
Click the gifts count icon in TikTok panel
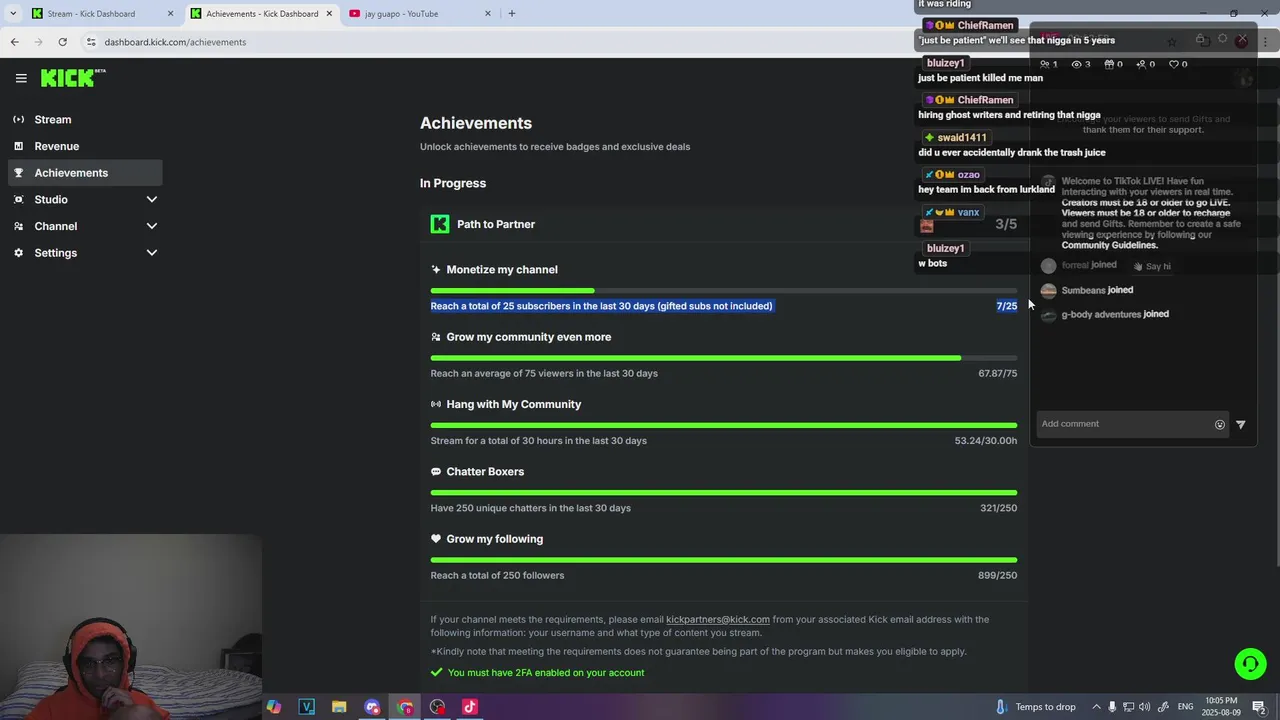1113,64
